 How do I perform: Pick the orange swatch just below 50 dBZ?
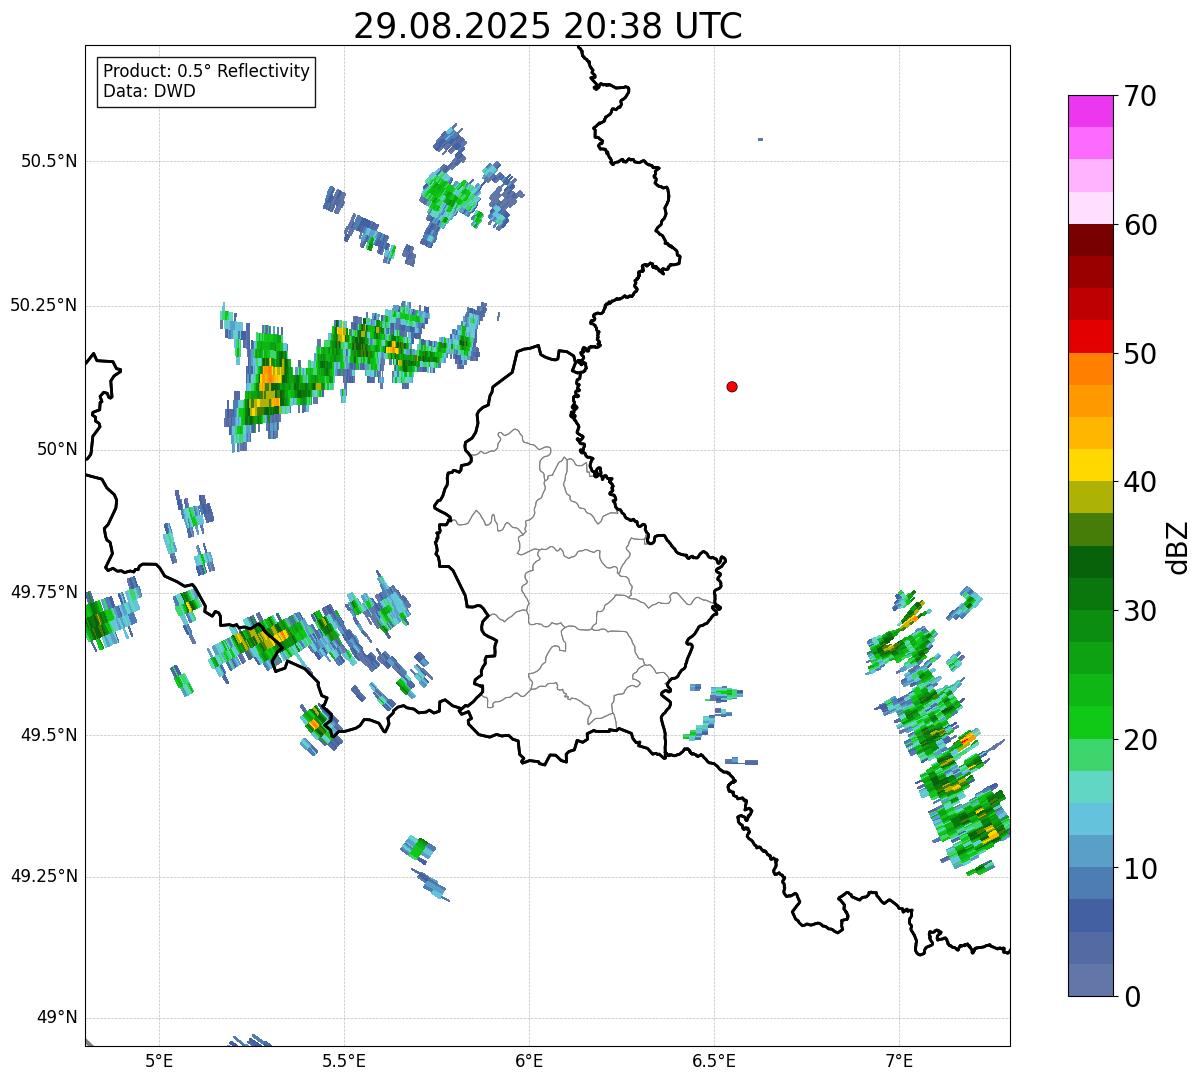point(1090,369)
